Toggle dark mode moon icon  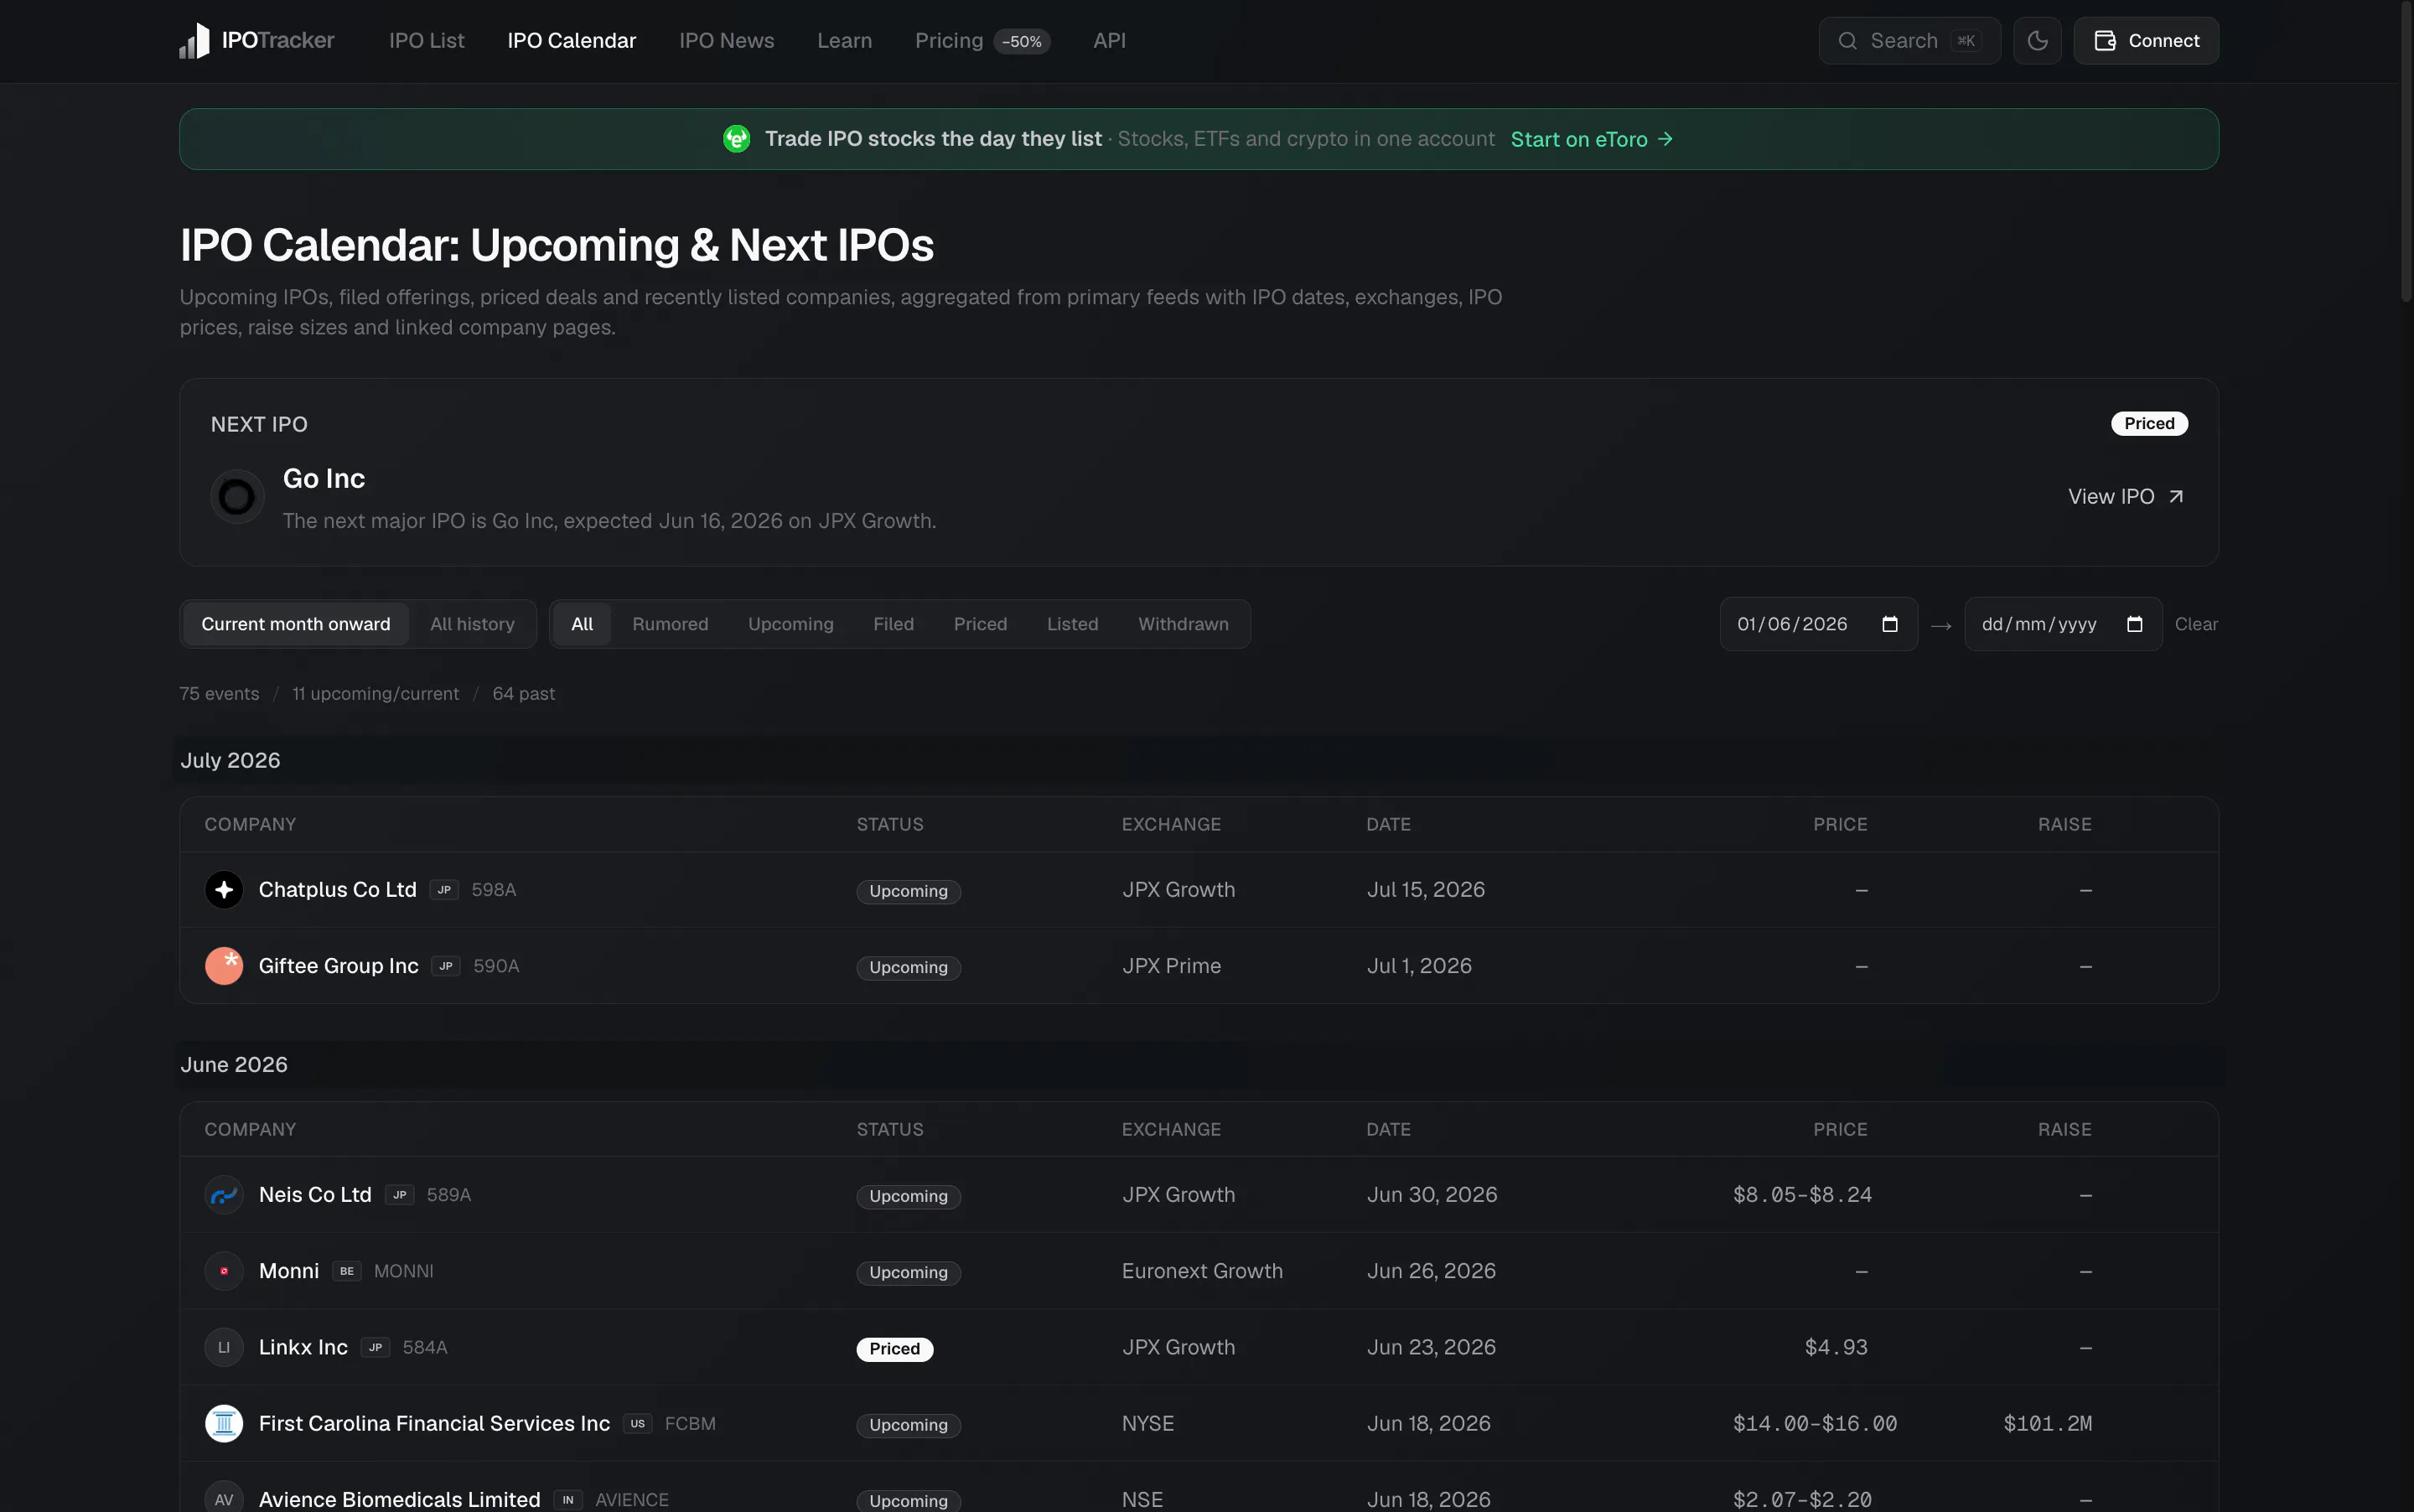(x=2037, y=41)
